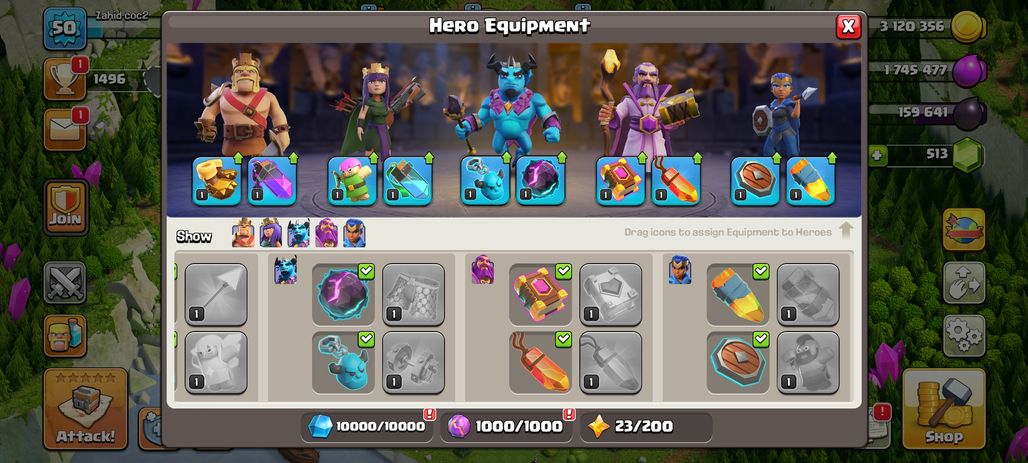Image resolution: width=1028 pixels, height=463 pixels.
Task: Choose the Rocket Spear equipment in list
Action: 738,295
